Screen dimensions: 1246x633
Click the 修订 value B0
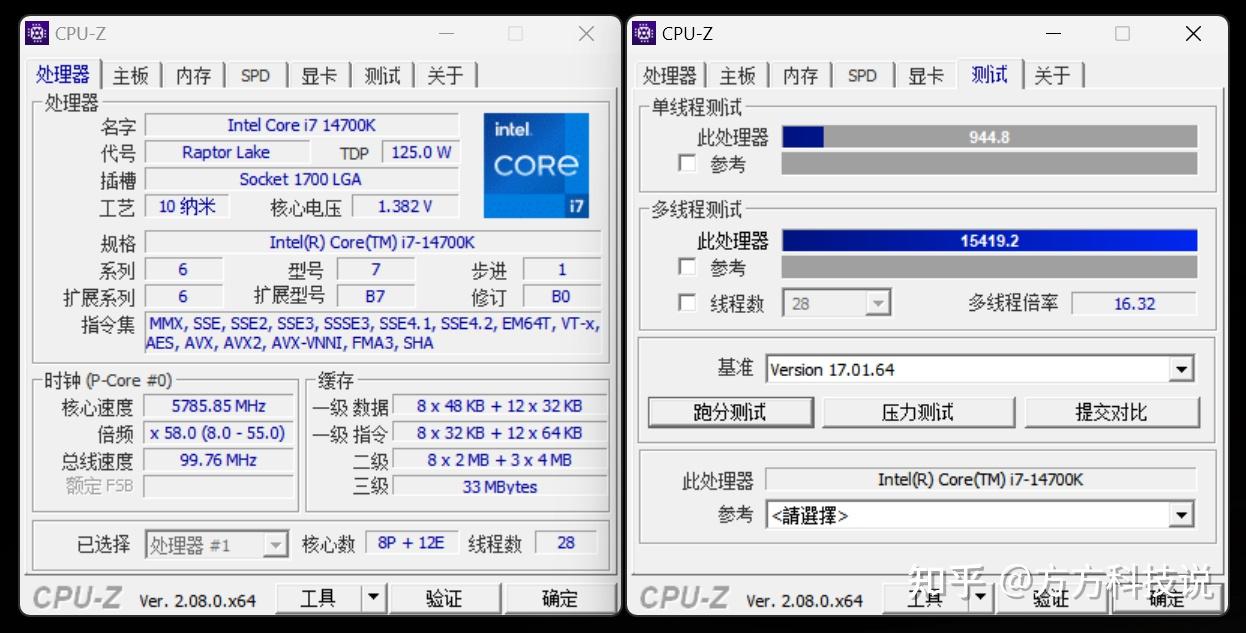561,296
